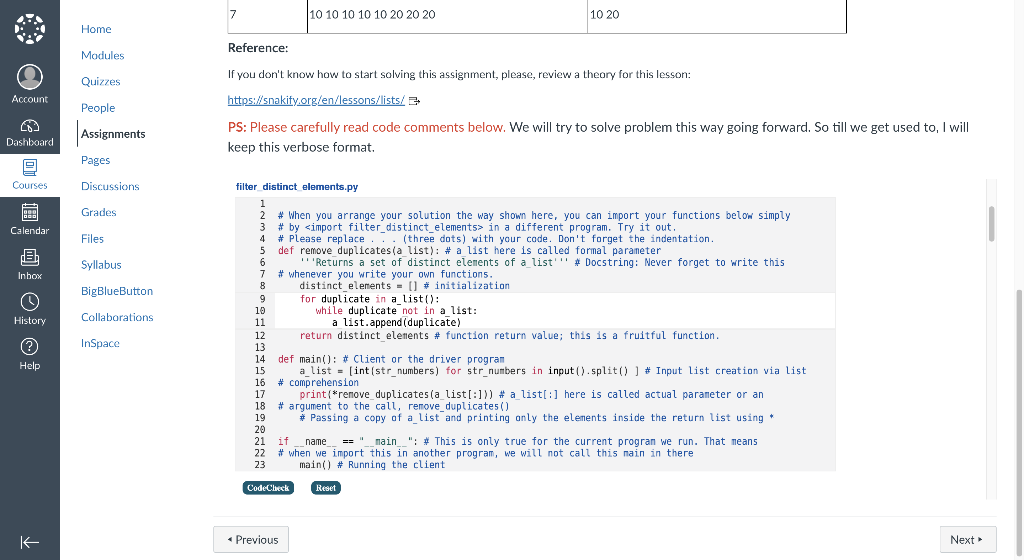1024x560 pixels.
Task: Click the page vertical scrollbar thumb
Action: pyautogui.click(x=1019, y=424)
